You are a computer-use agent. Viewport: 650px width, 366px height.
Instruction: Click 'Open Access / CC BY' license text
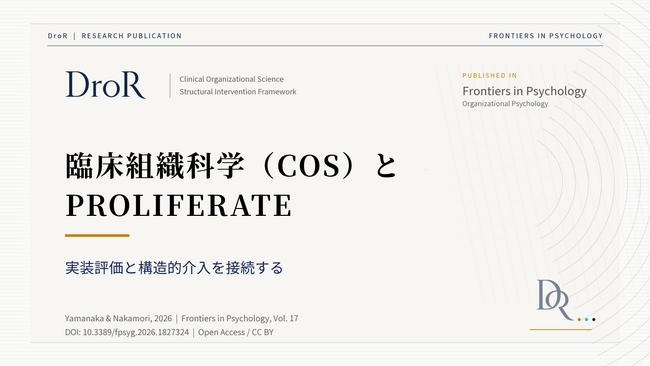pyautogui.click(x=235, y=332)
